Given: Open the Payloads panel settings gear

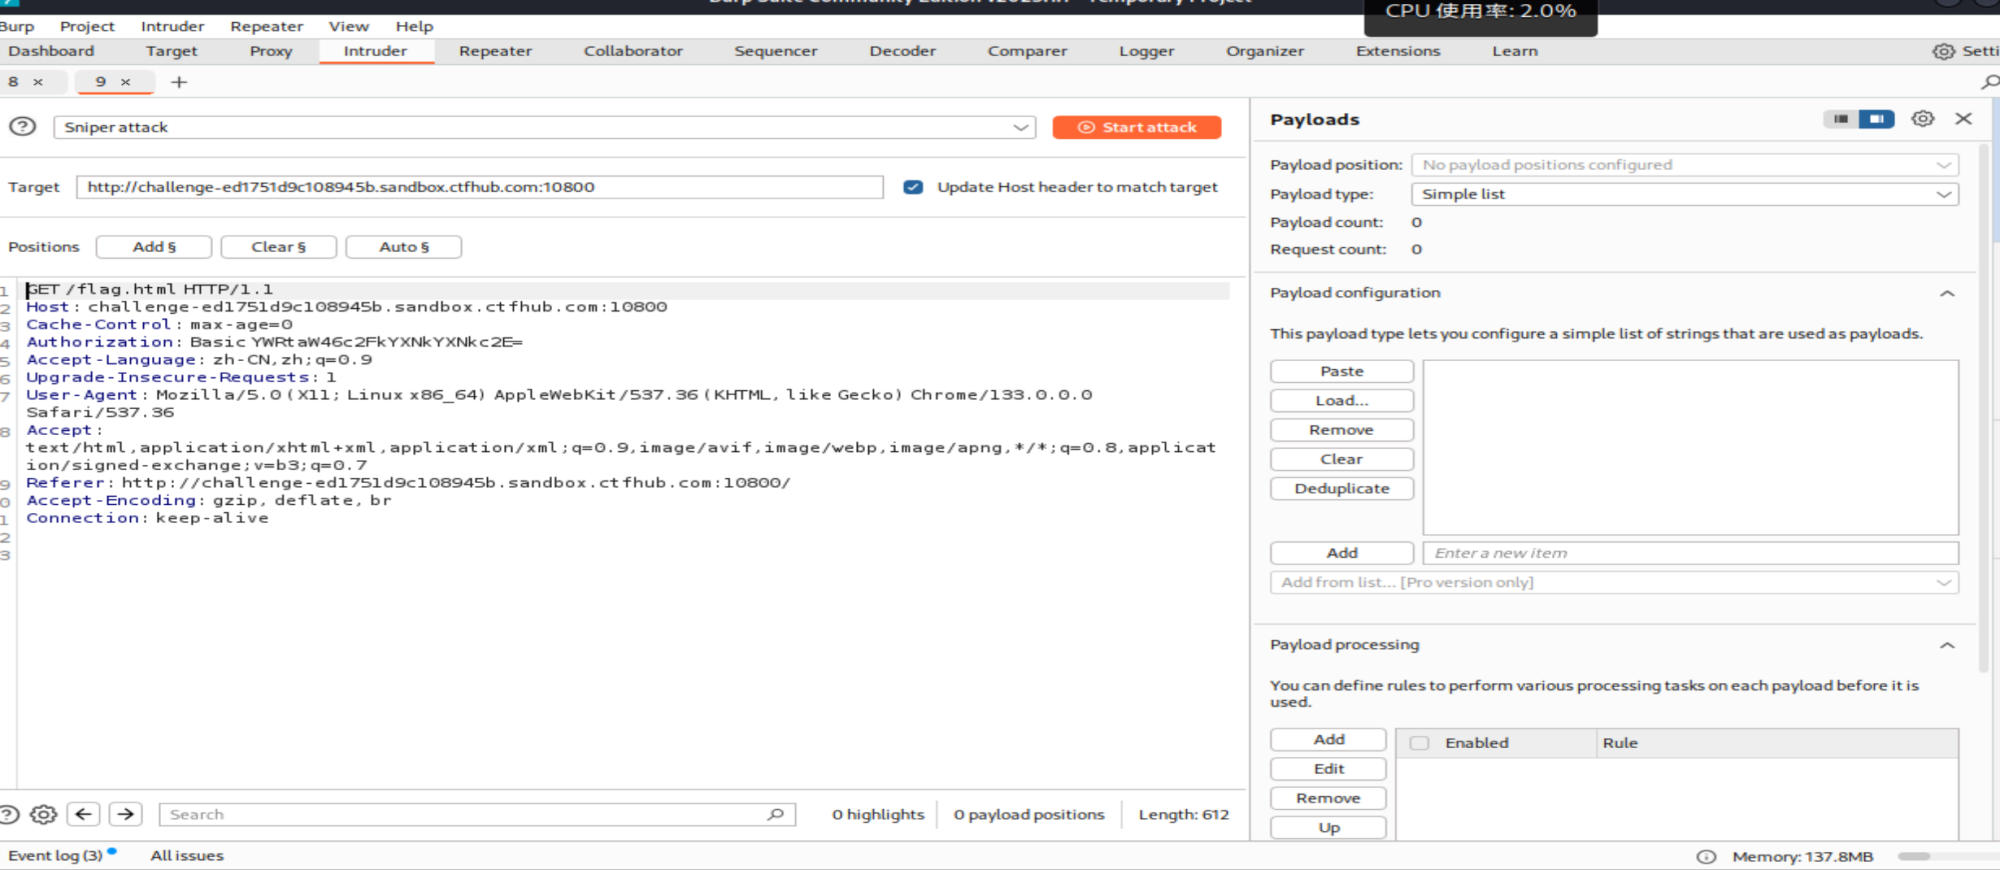Looking at the screenshot, I should click(1922, 119).
